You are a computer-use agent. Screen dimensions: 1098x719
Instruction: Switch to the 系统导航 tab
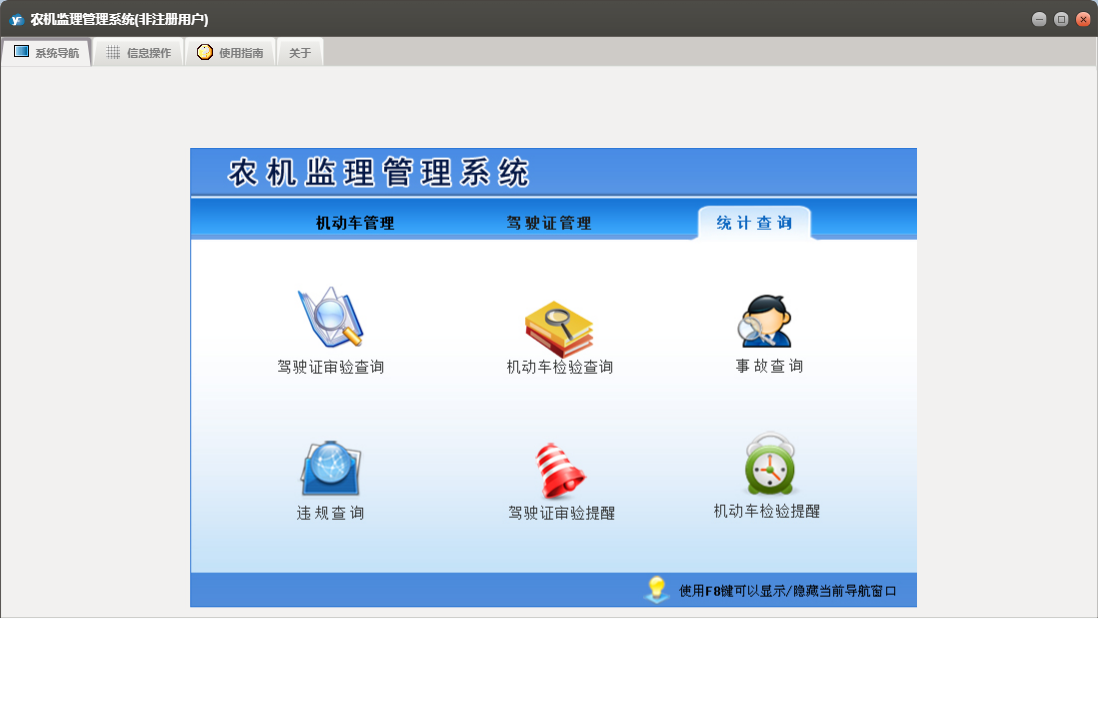pyautogui.click(x=46, y=53)
